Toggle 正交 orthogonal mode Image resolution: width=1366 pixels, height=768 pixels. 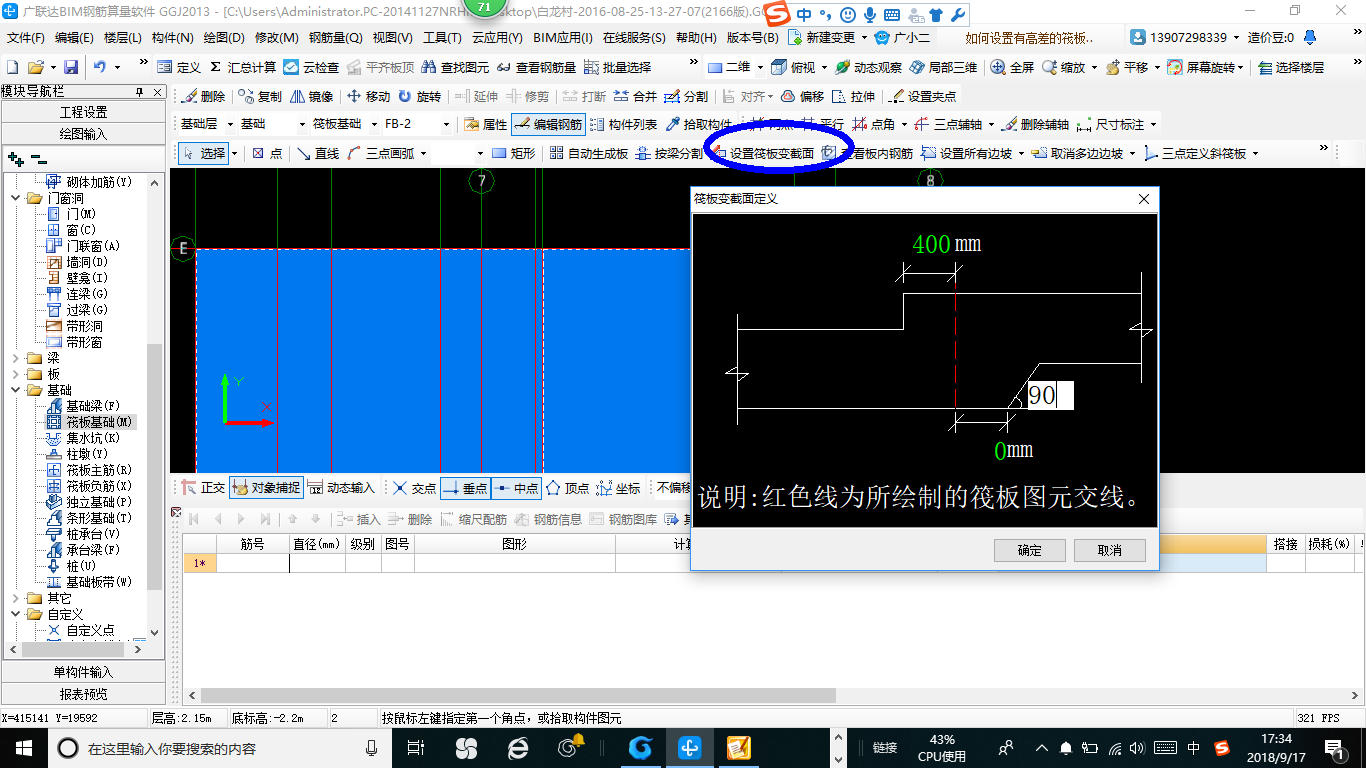[204, 488]
